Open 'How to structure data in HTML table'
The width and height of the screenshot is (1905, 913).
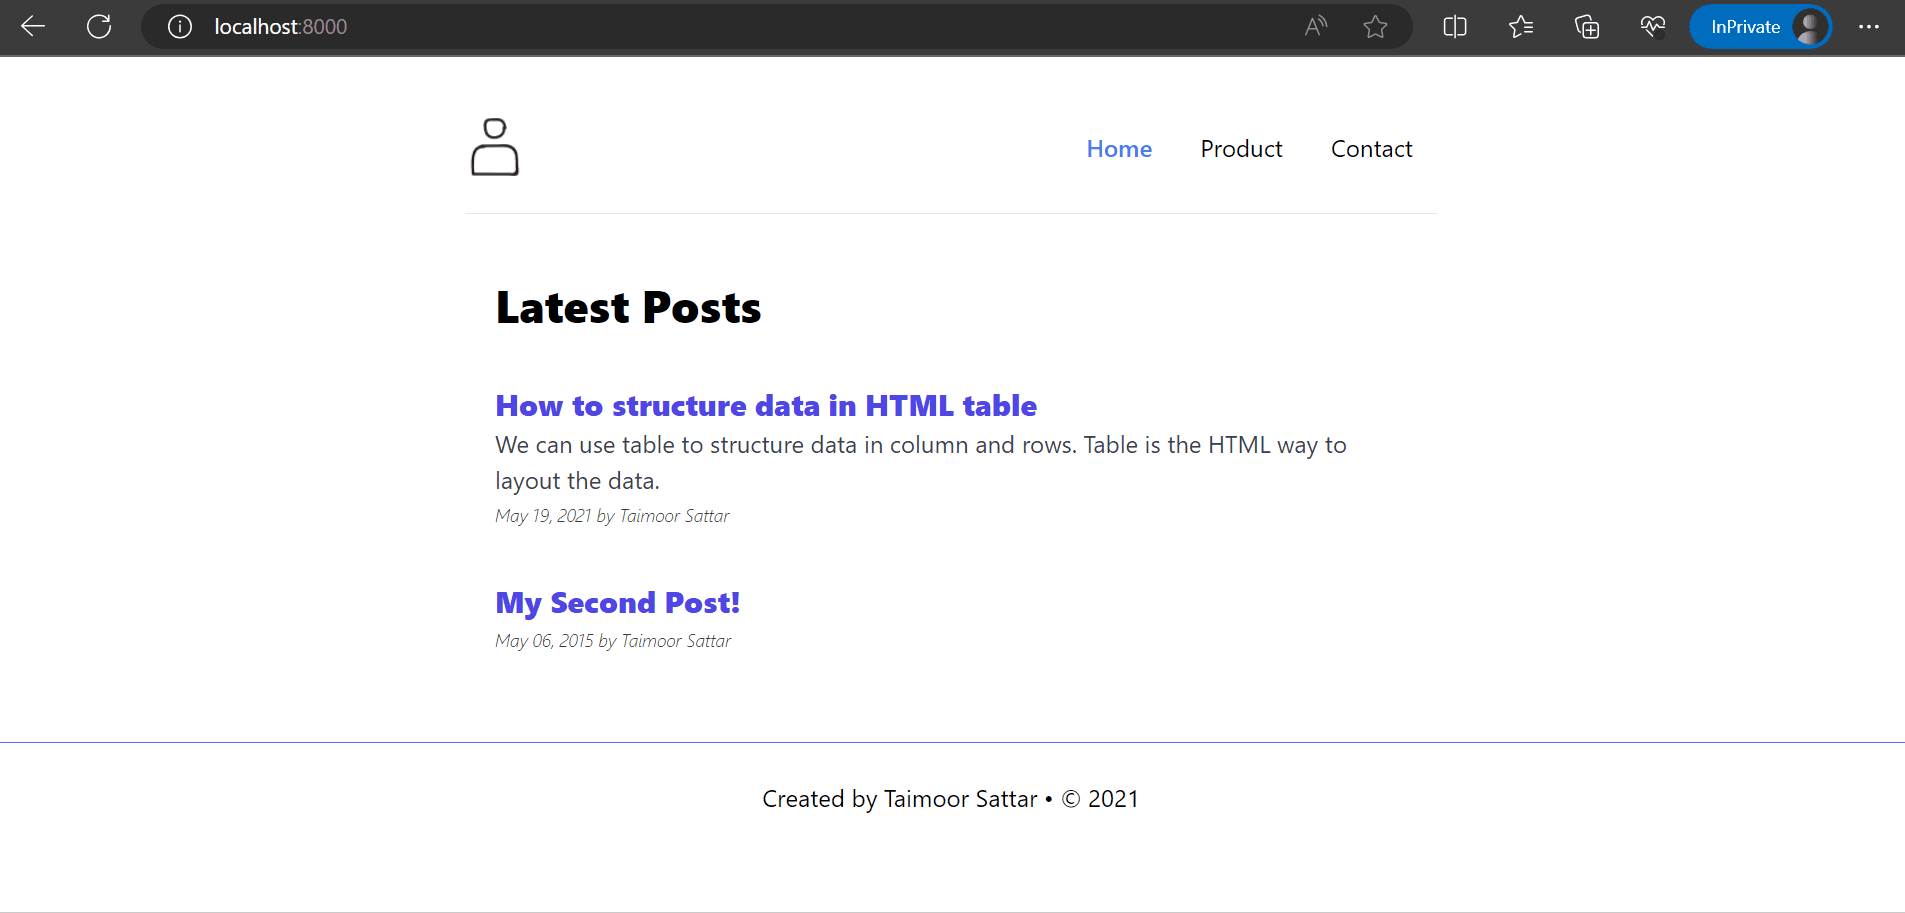(766, 406)
